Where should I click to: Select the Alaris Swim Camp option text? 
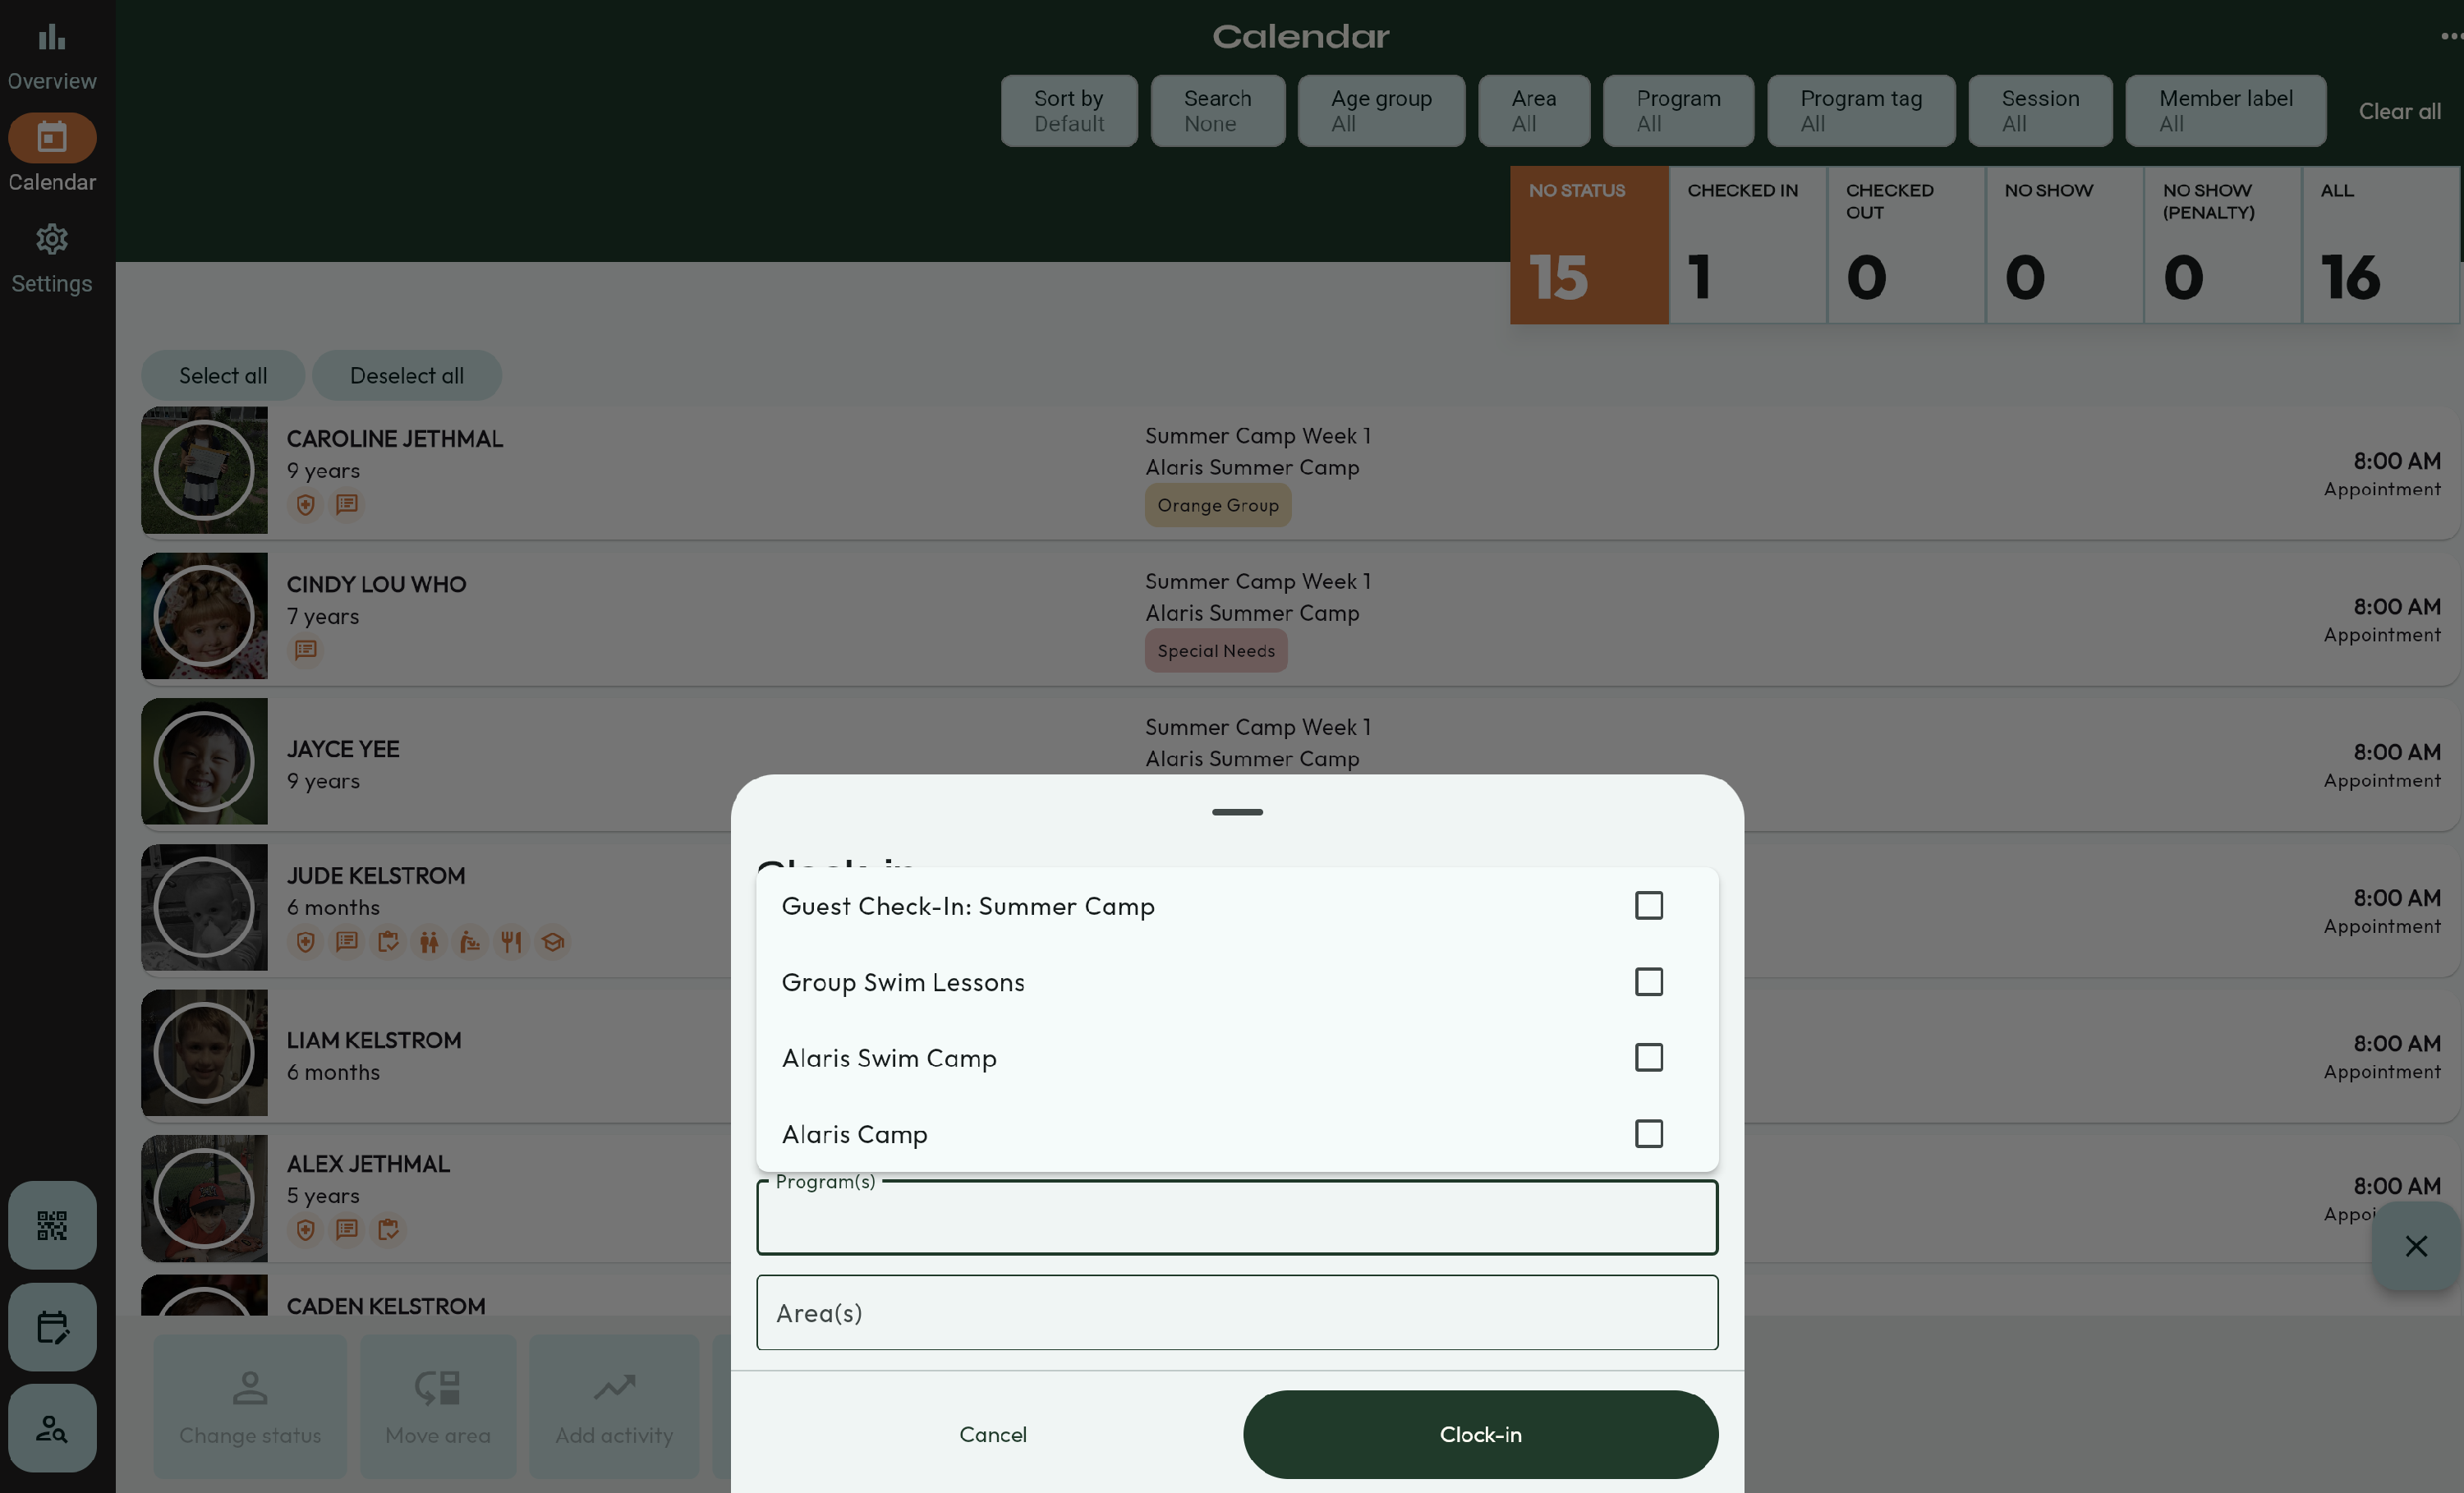[x=889, y=1058]
